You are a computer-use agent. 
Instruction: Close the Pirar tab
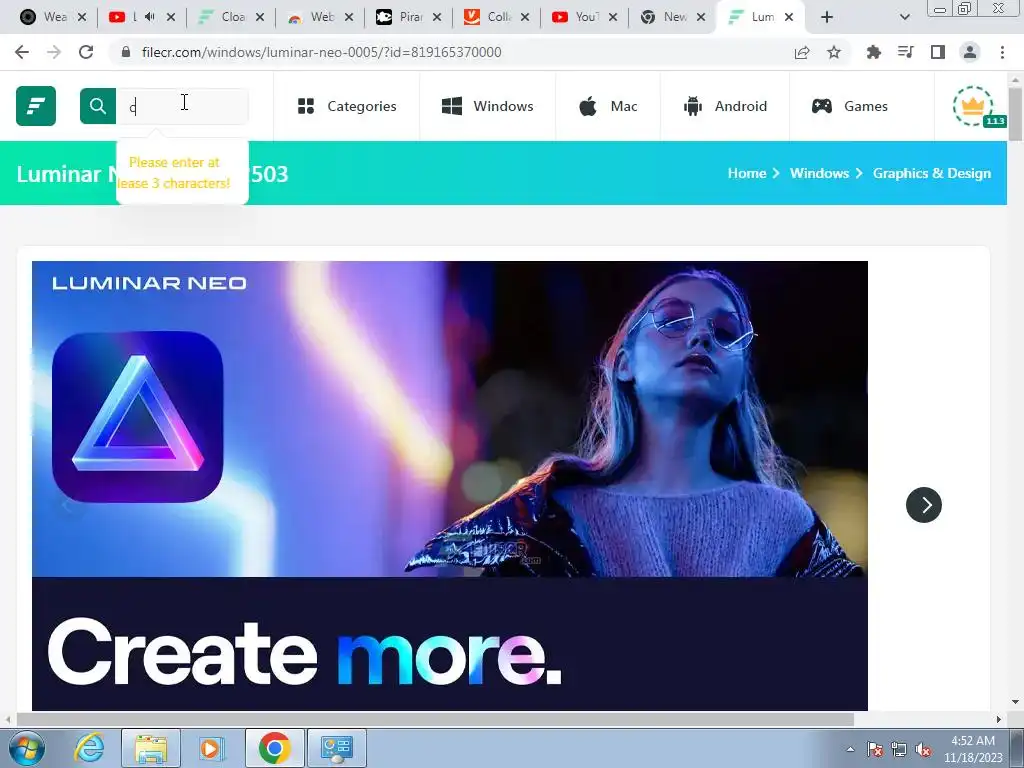click(x=437, y=17)
